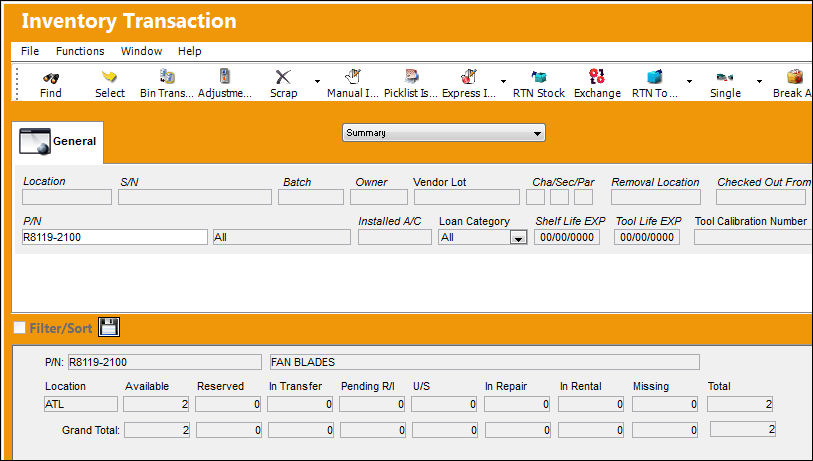Click the Available value for ATL

(x=156, y=404)
